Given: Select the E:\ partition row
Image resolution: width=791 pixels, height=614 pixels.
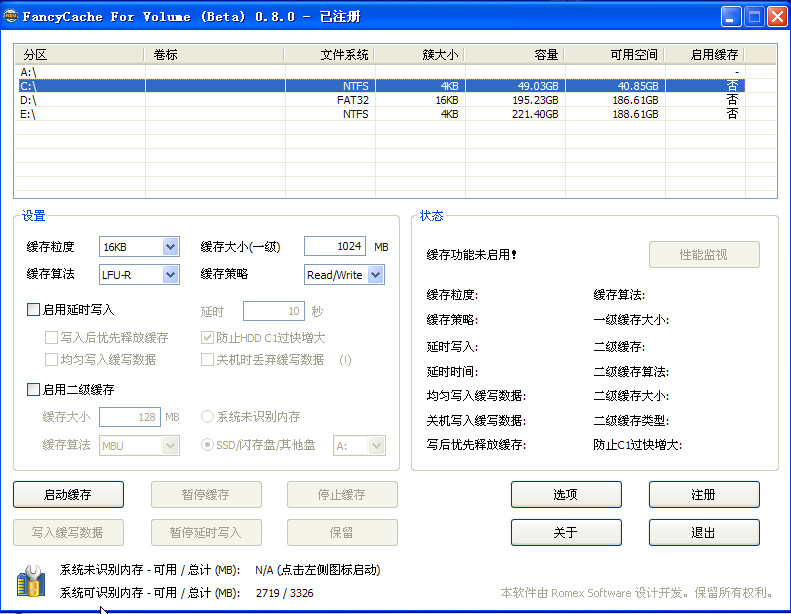Looking at the screenshot, I should point(382,114).
